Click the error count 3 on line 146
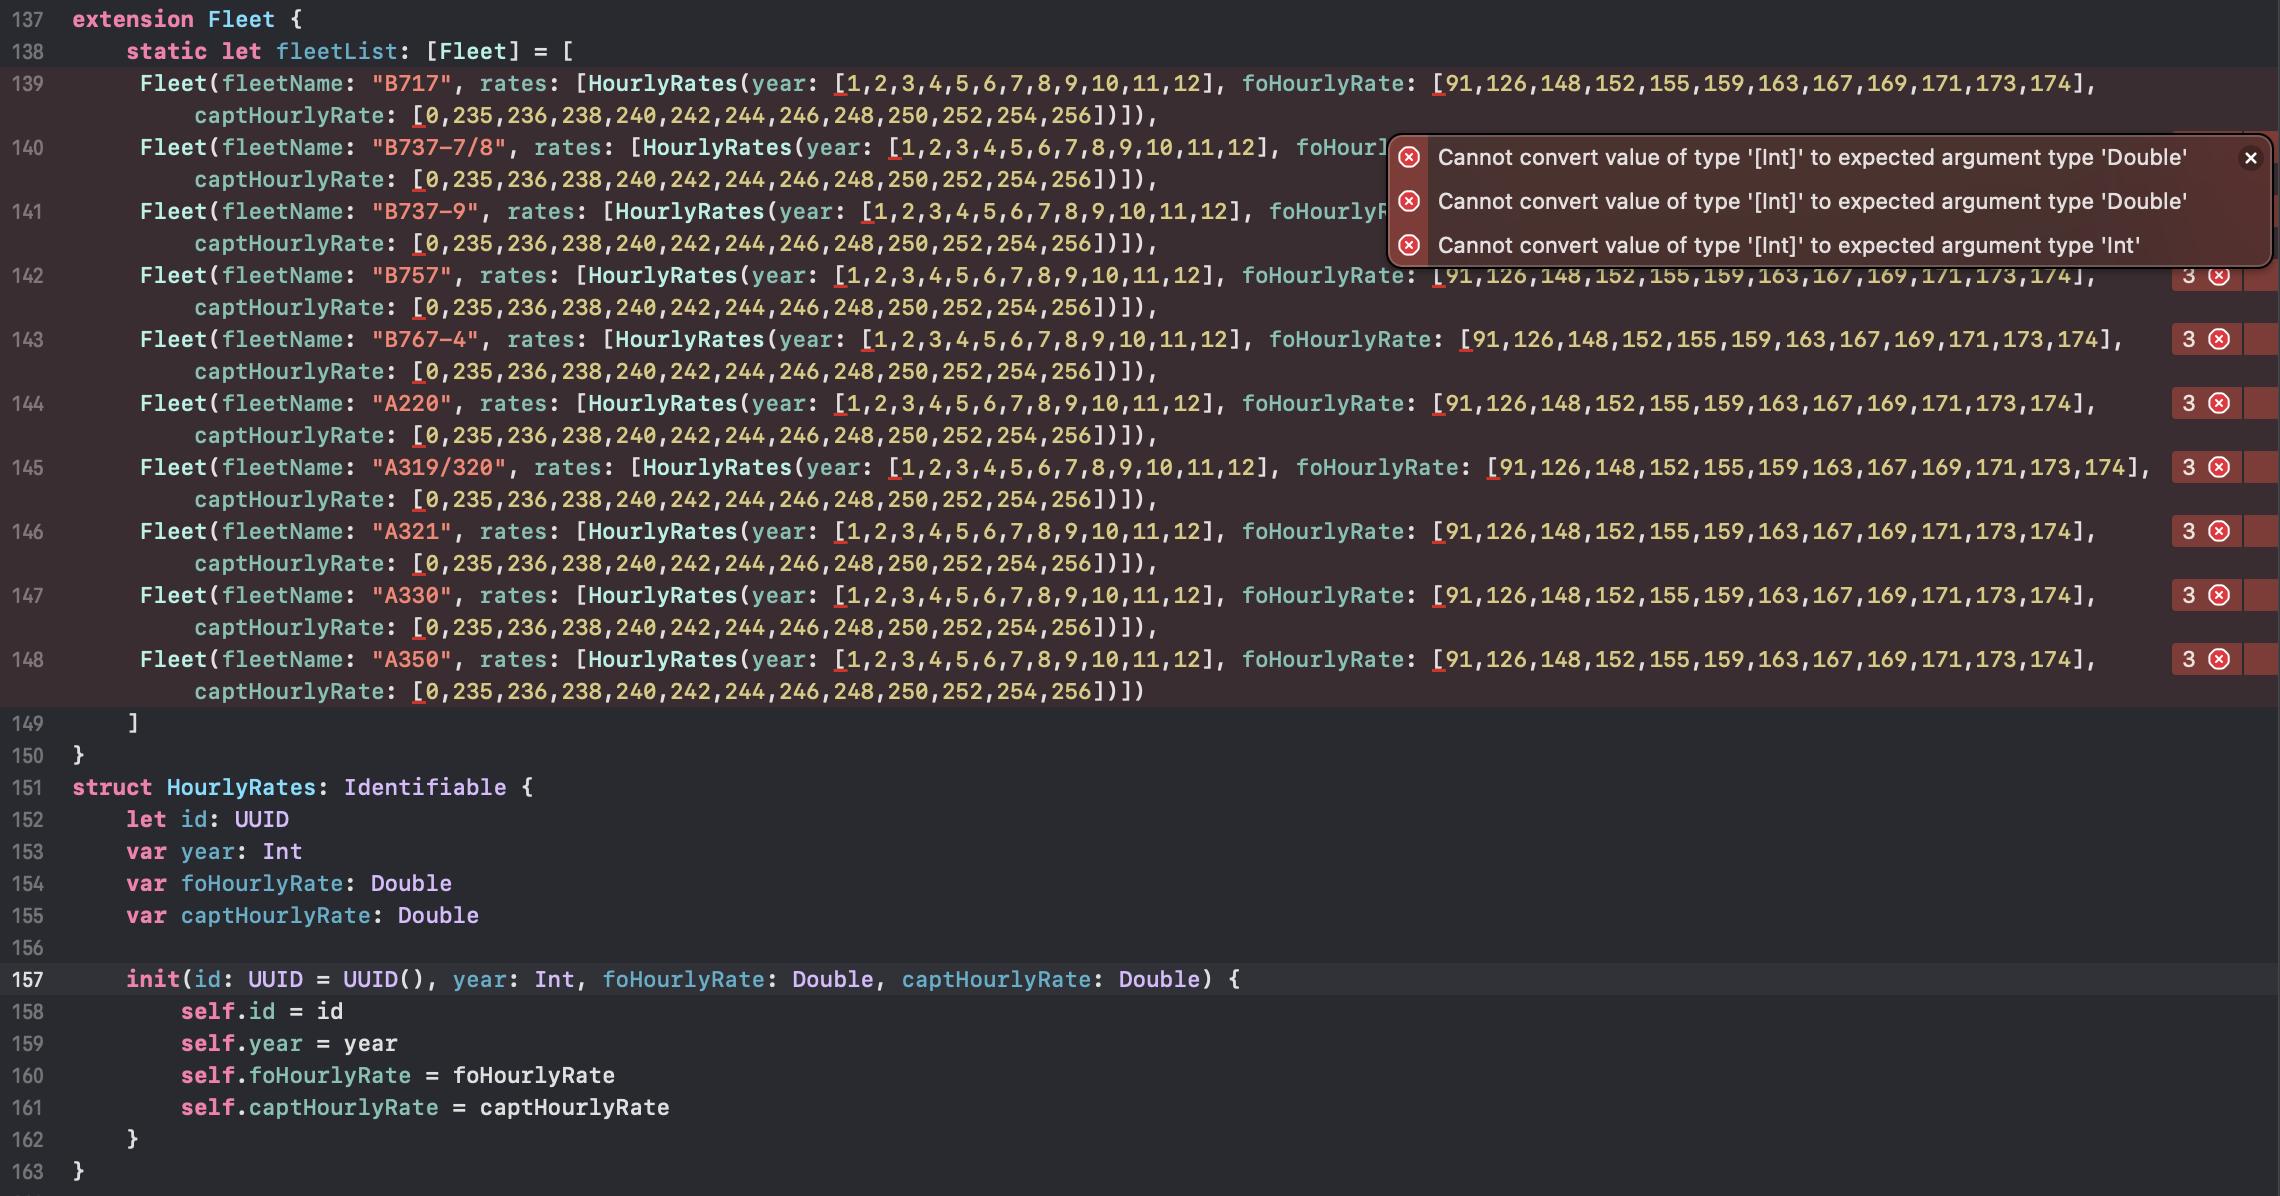The width and height of the screenshot is (2280, 1196). tap(2188, 531)
